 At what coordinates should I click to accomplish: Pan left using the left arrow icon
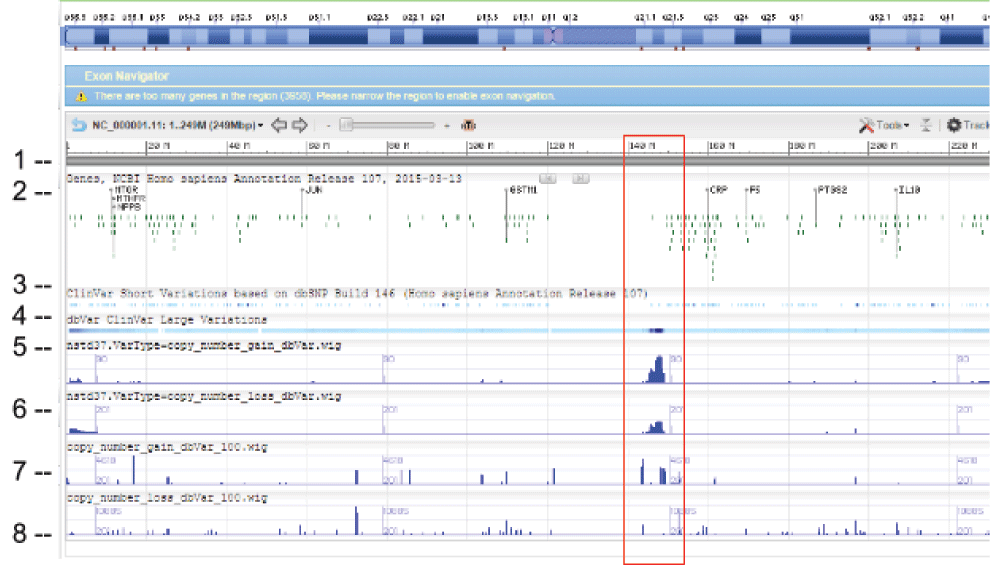pos(281,126)
